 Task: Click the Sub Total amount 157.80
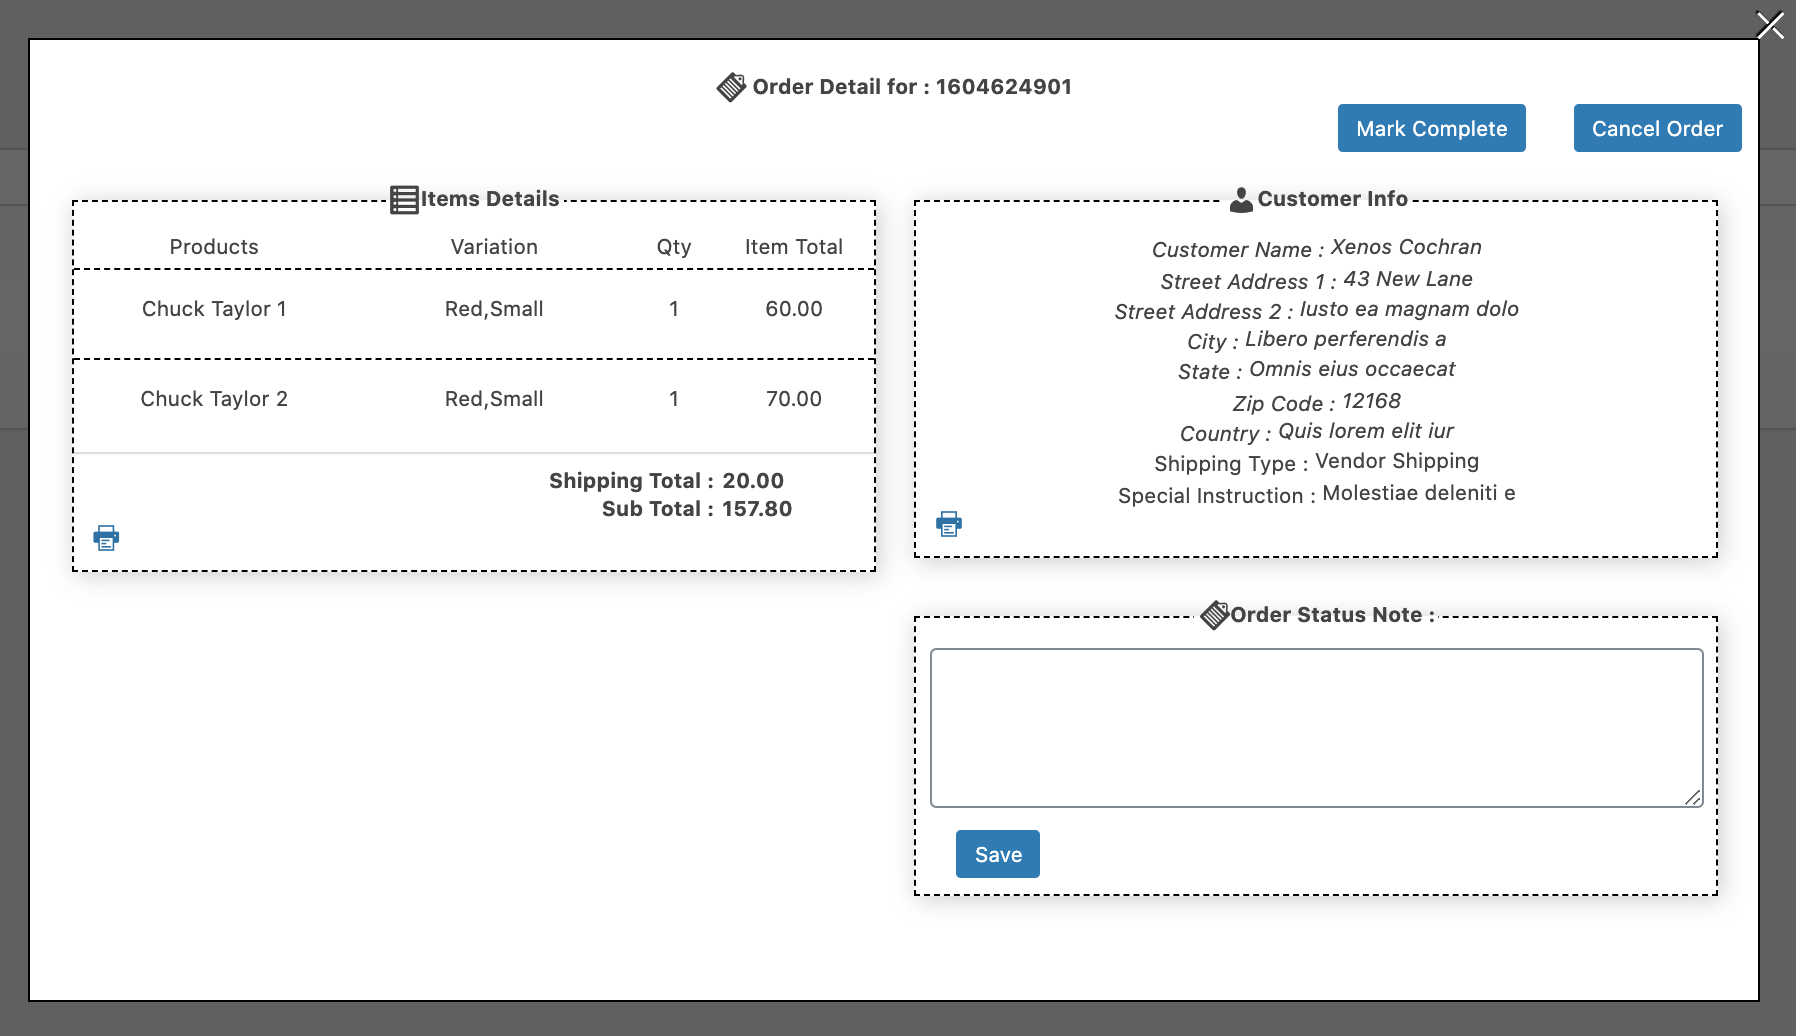click(757, 509)
